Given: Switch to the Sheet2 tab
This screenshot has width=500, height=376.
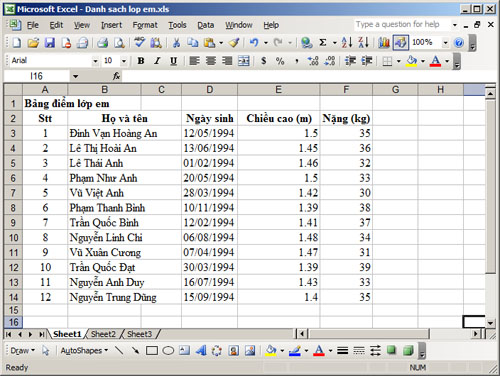Looking at the screenshot, I should (x=103, y=334).
